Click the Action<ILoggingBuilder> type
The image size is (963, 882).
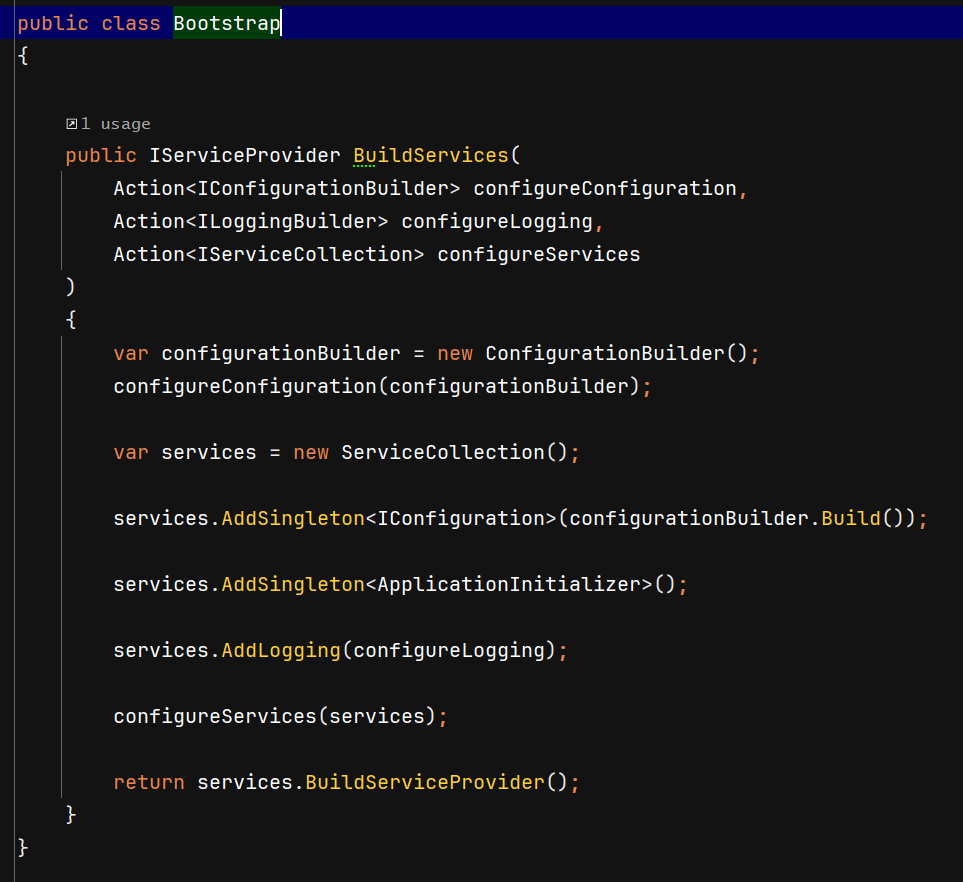pos(251,221)
